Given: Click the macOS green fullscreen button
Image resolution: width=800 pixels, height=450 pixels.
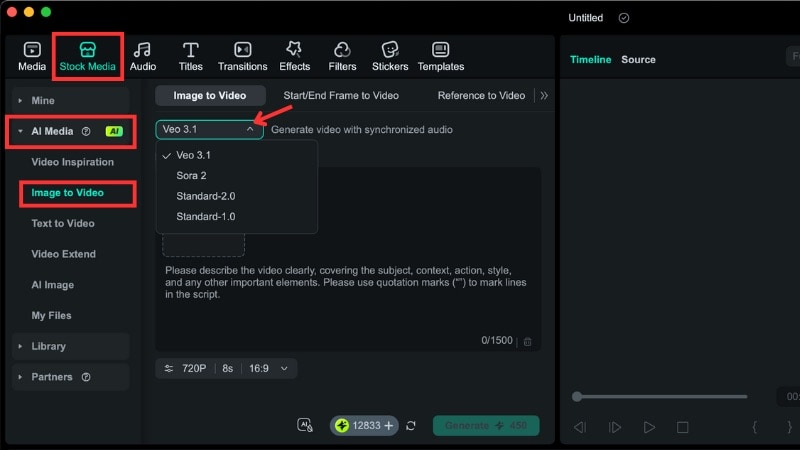Looking at the screenshot, I should (x=46, y=12).
